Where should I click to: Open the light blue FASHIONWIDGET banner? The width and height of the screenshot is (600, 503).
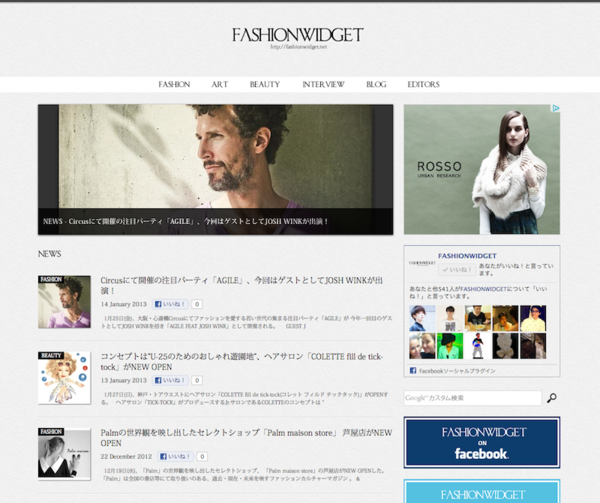click(482, 492)
